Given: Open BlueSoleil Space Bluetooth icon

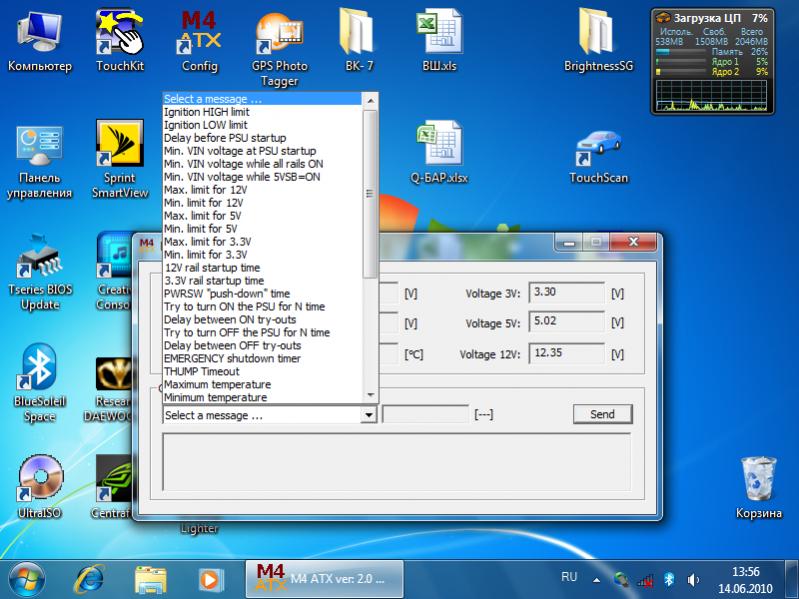Looking at the screenshot, I should (x=39, y=372).
